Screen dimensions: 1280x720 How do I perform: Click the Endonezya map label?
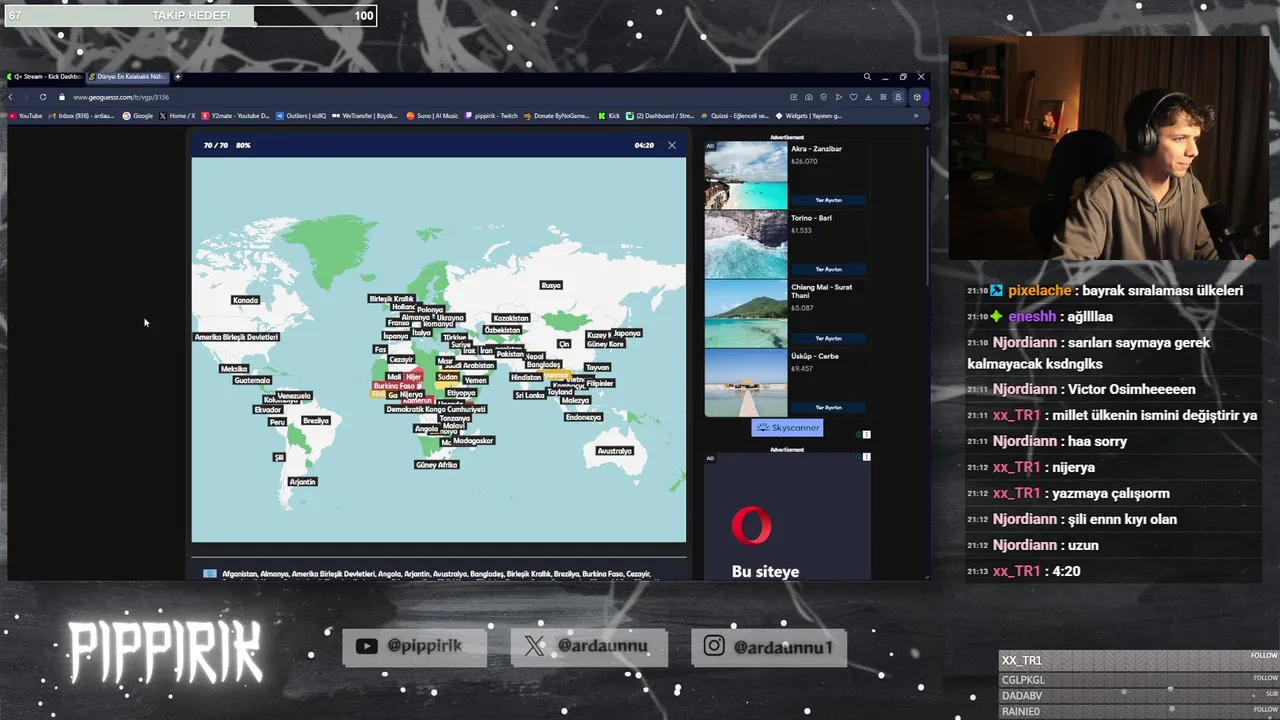[x=583, y=417]
